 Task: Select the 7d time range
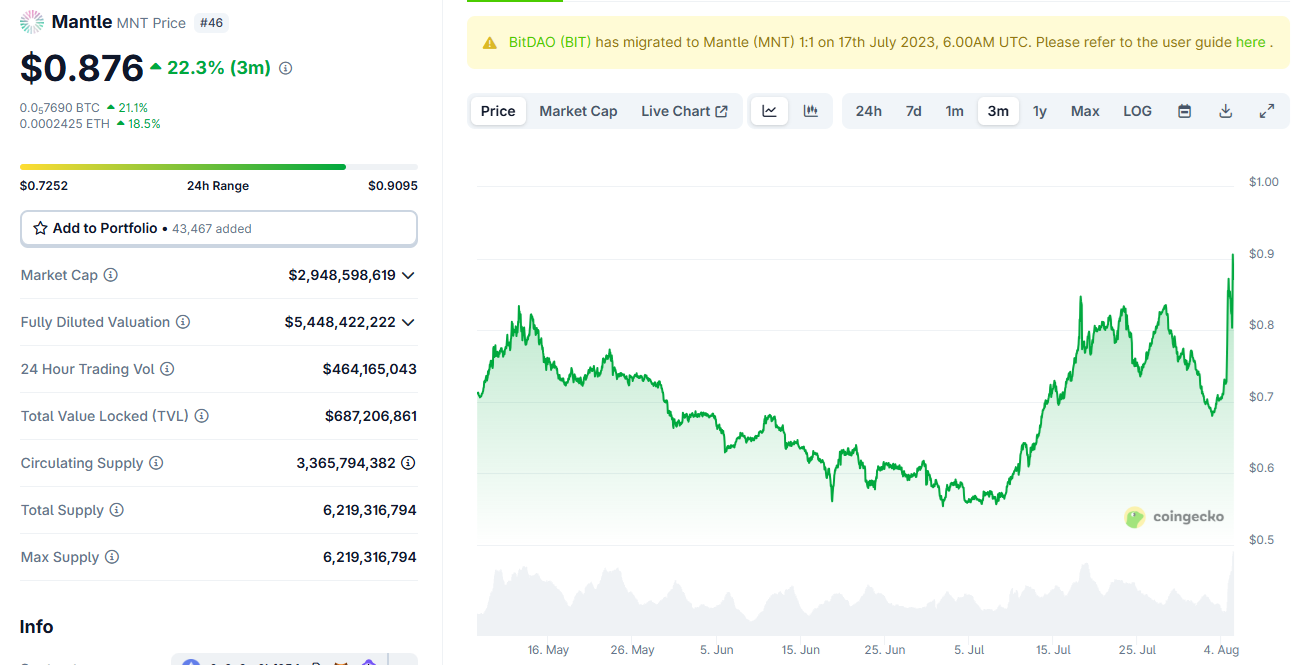point(914,111)
